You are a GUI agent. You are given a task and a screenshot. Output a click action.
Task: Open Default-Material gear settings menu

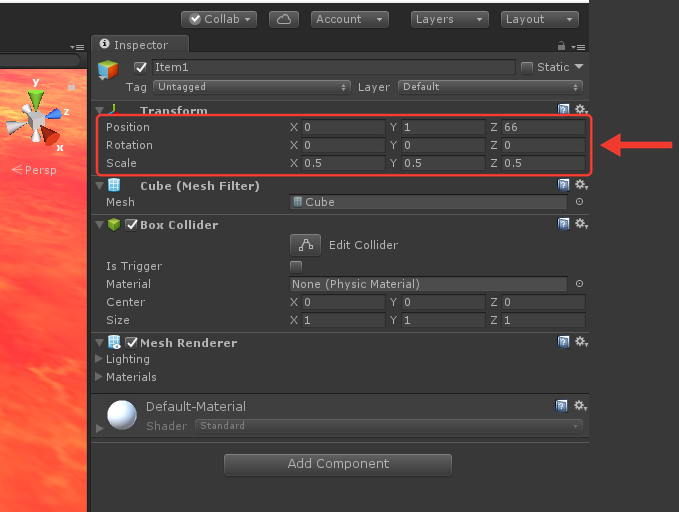coord(580,406)
